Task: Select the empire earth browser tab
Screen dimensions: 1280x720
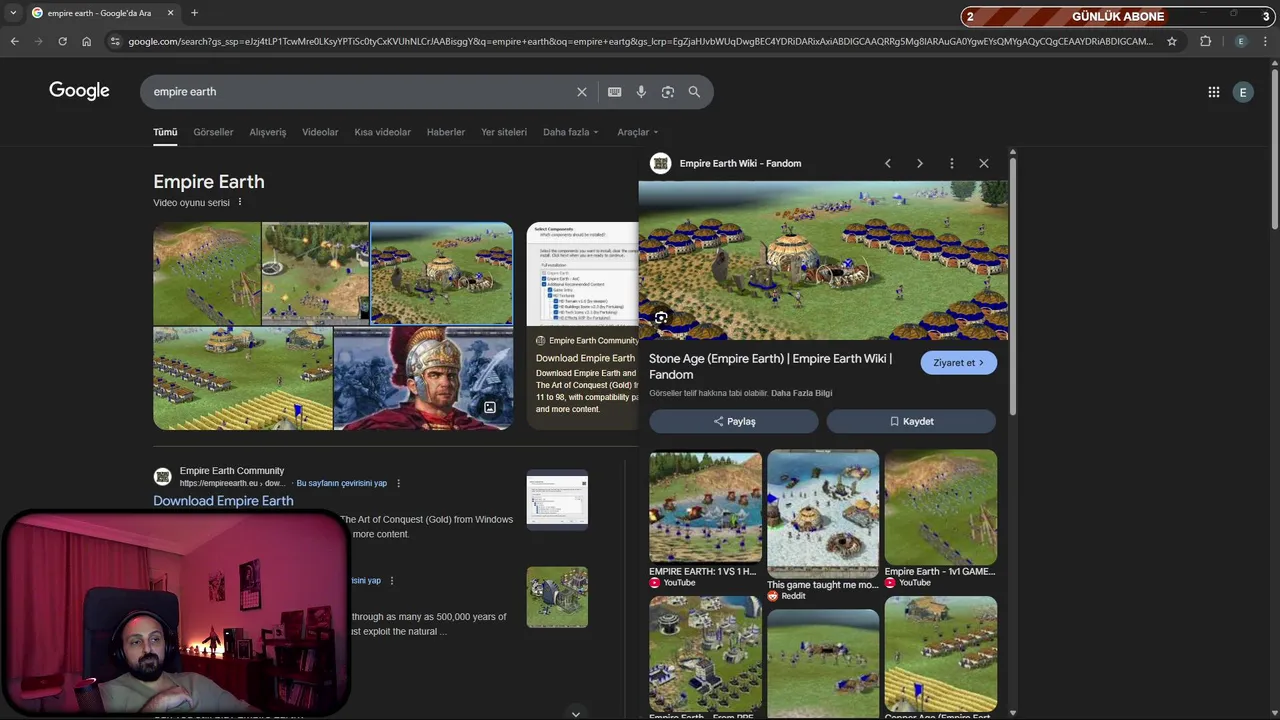Action: 100,13
